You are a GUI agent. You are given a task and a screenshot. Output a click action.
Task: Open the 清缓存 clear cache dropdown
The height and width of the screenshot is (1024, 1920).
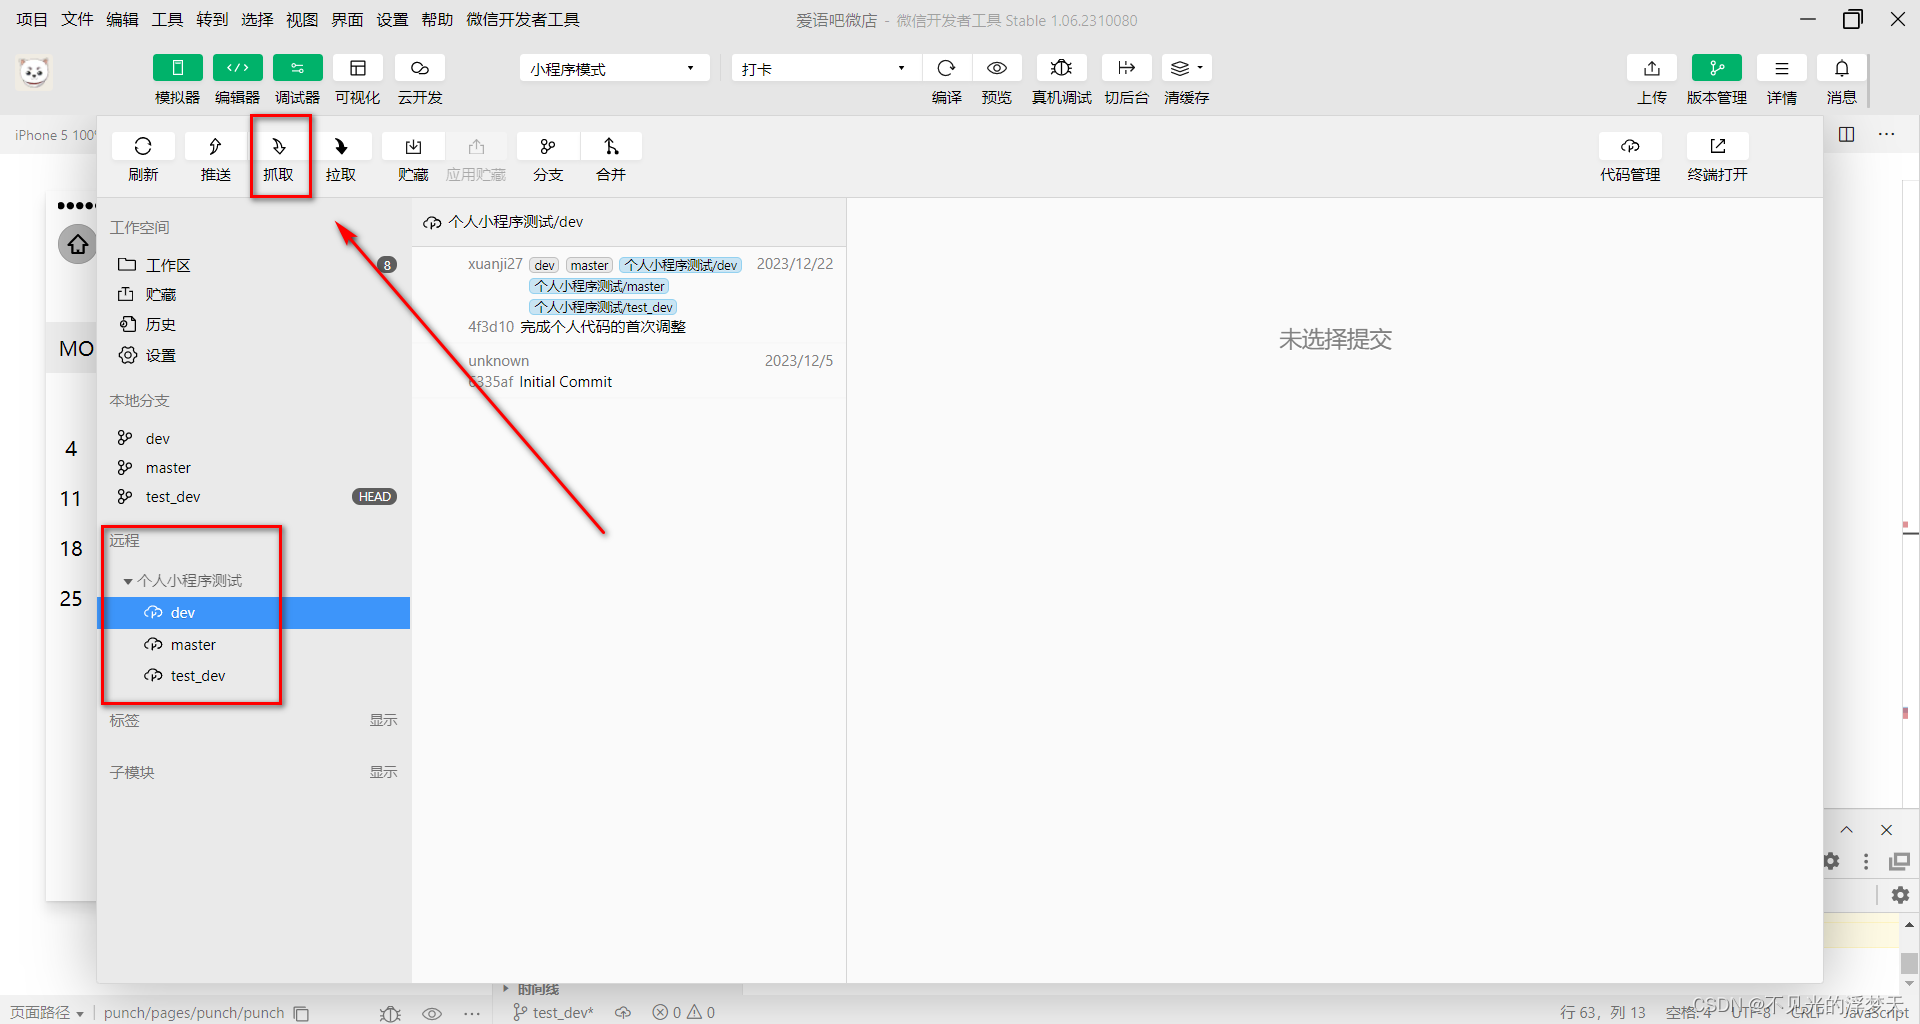[1187, 68]
